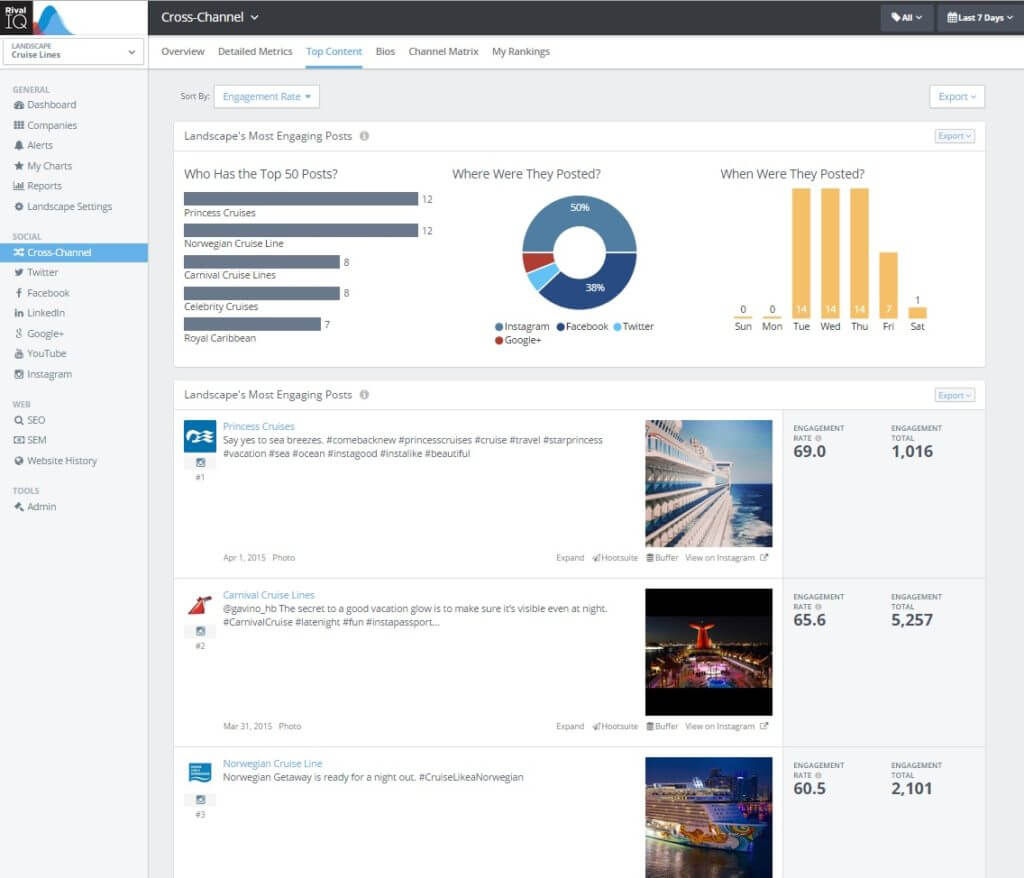Open My Charts star icon
The image size is (1024, 878).
(18, 166)
